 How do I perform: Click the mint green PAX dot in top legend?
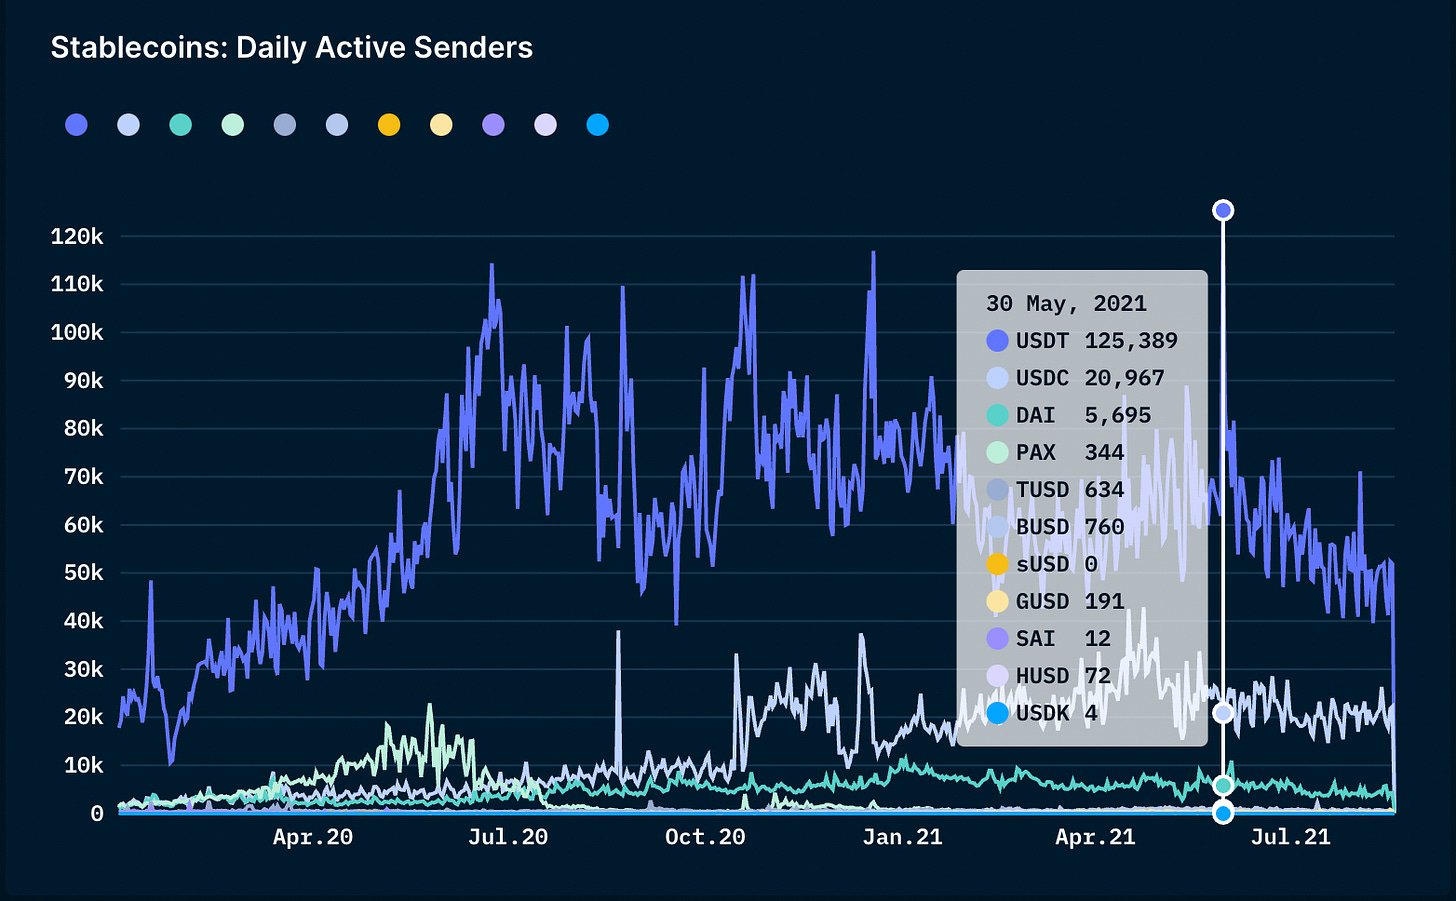coord(233,125)
